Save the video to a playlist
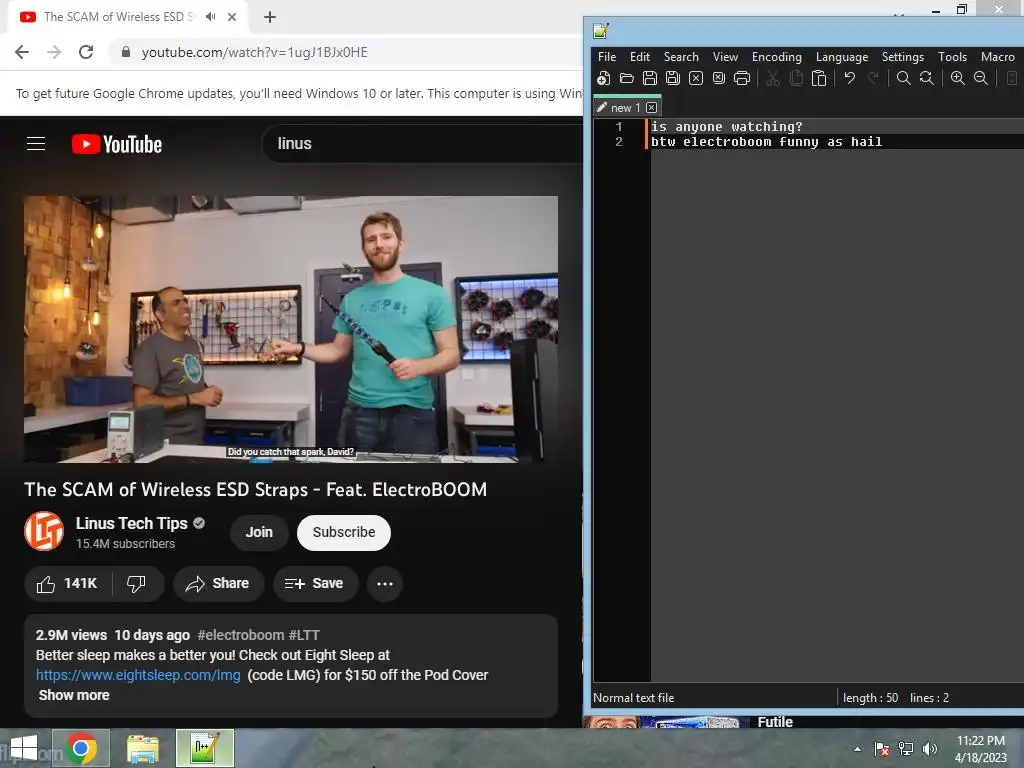 coord(315,584)
